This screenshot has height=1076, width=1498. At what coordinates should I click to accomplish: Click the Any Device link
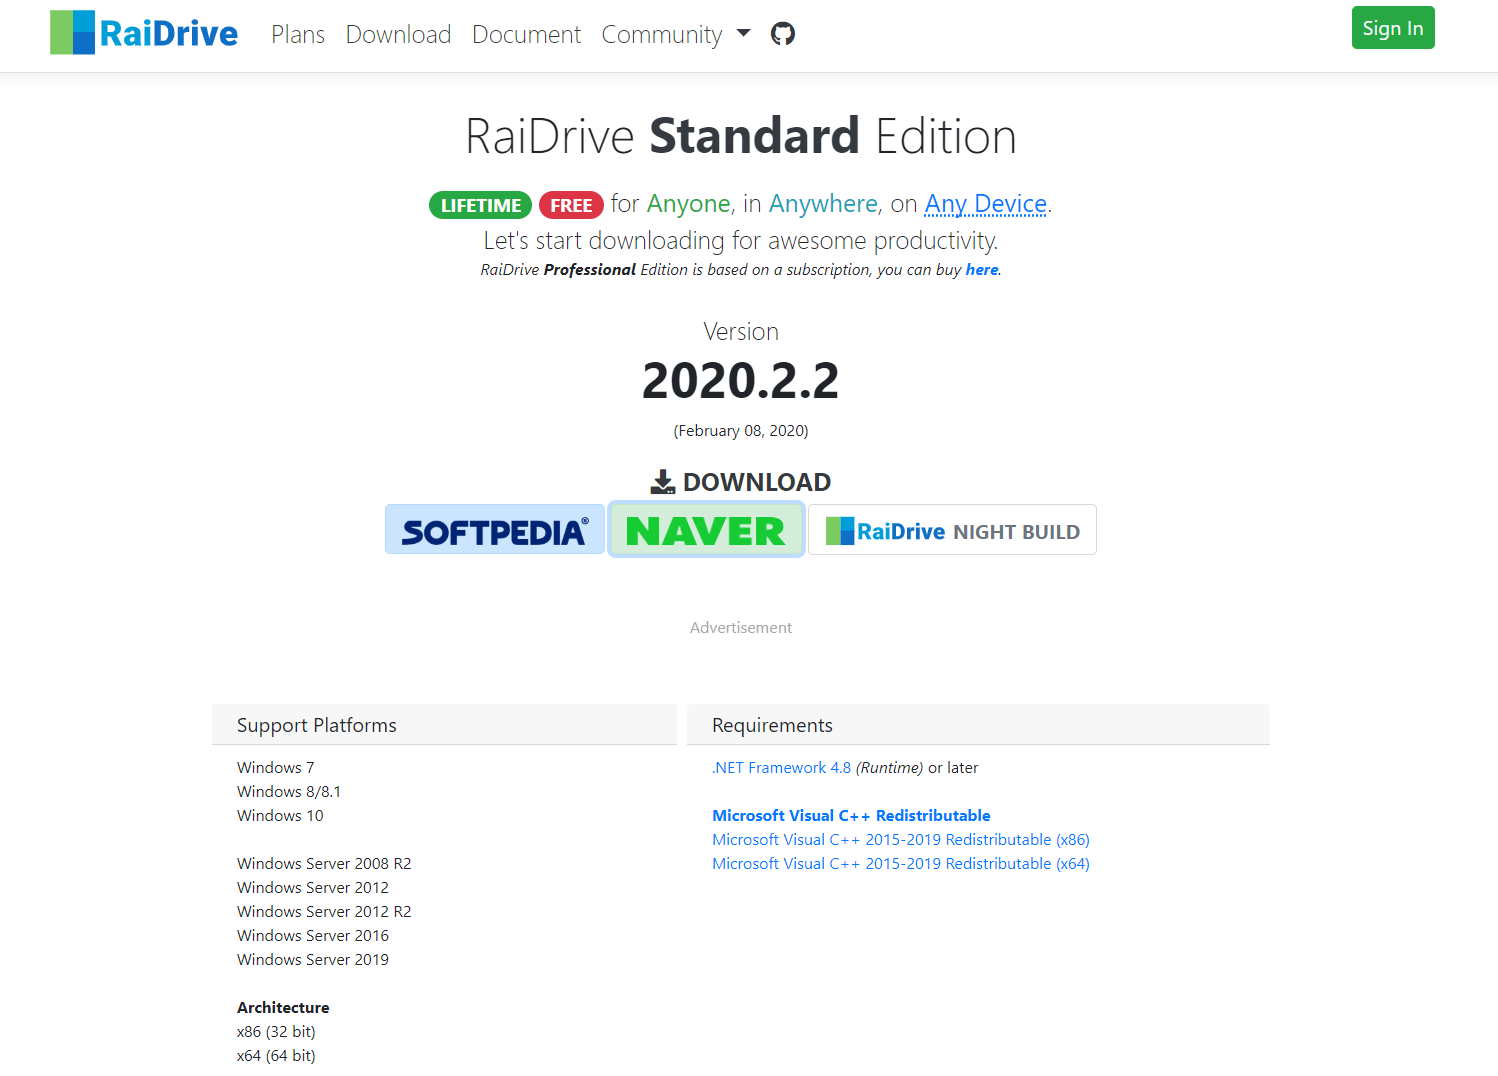pyautogui.click(x=986, y=204)
